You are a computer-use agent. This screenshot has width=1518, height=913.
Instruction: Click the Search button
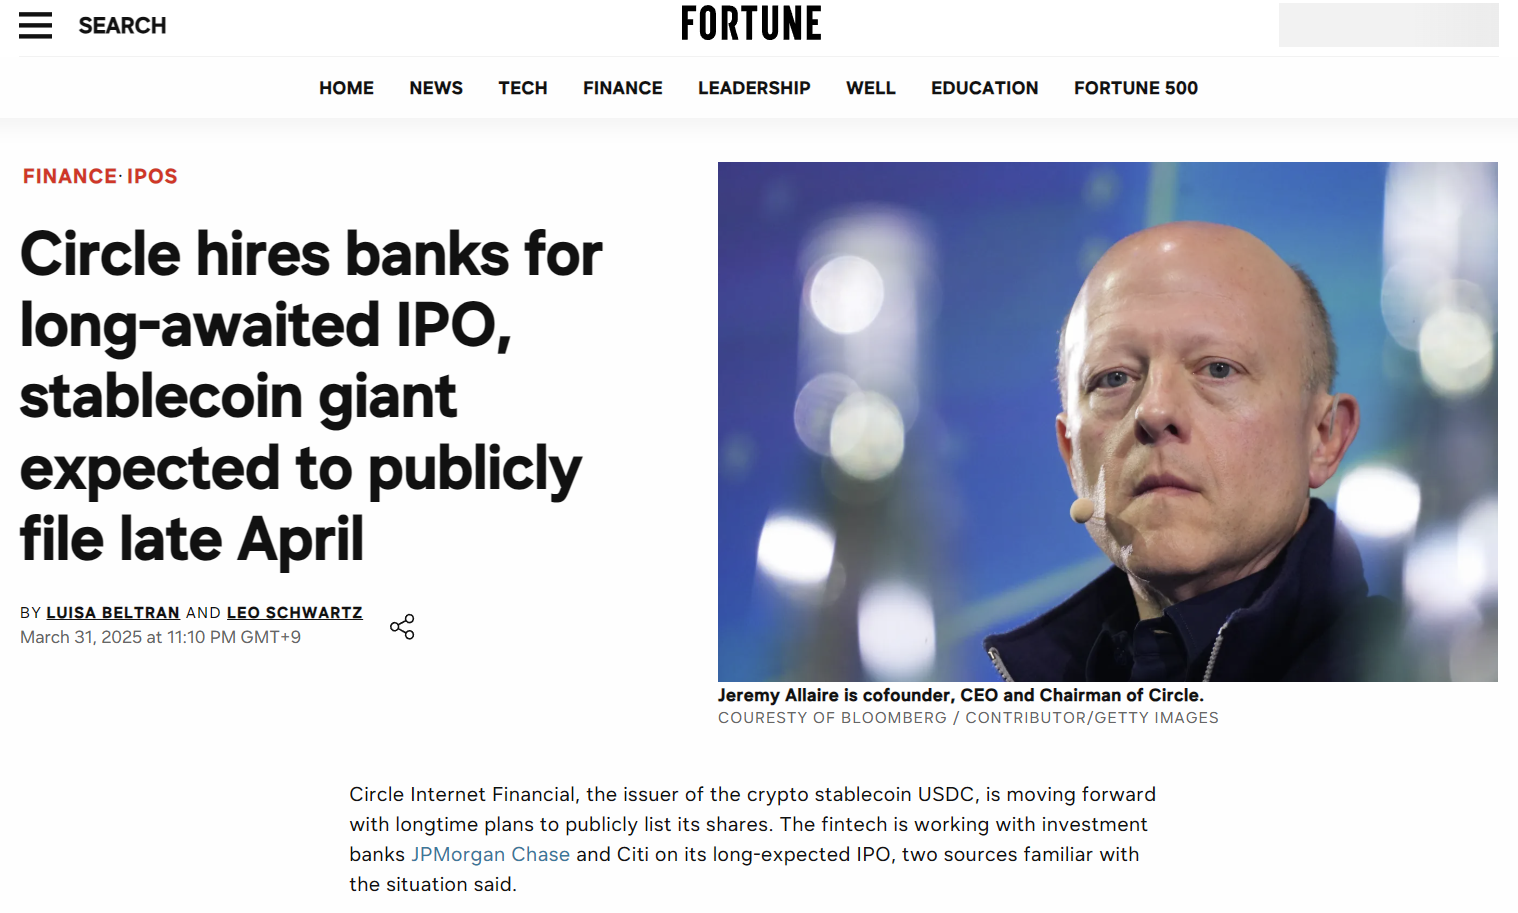tap(122, 26)
